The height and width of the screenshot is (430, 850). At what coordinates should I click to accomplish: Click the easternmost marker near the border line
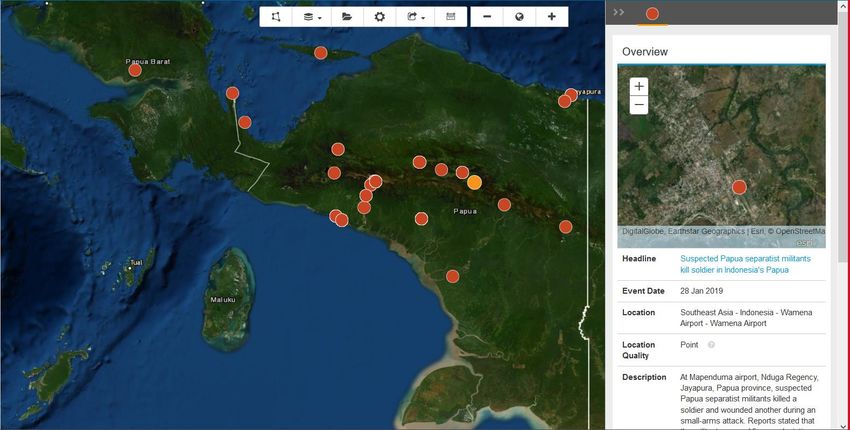pos(565,227)
